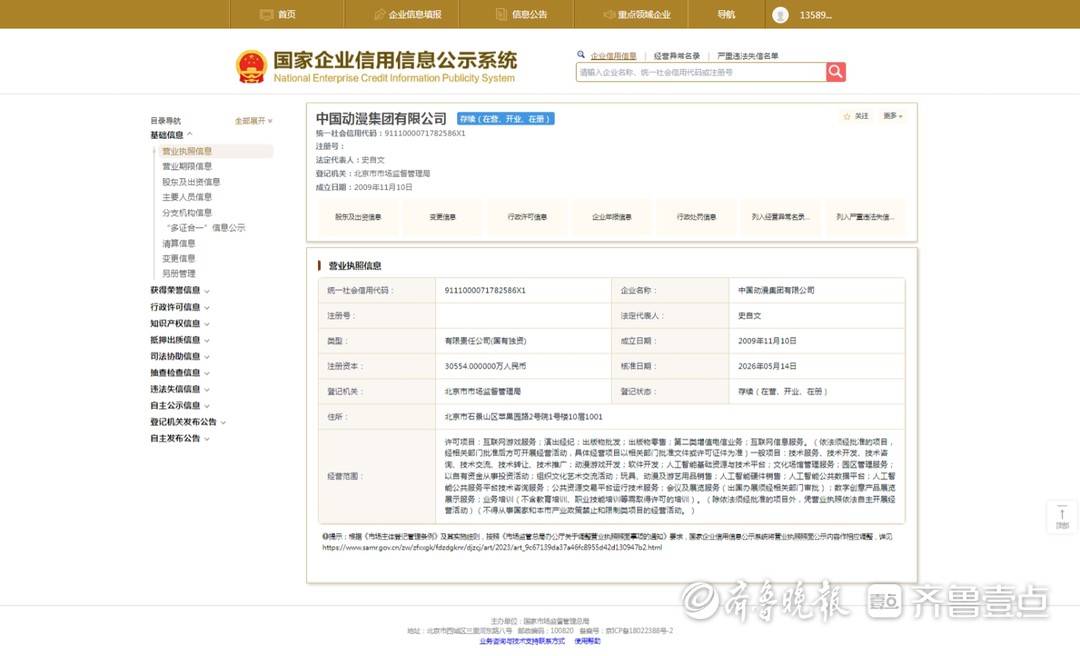Expand the 抽查检查信息 section
The image size is (1080, 656).
click(180, 373)
